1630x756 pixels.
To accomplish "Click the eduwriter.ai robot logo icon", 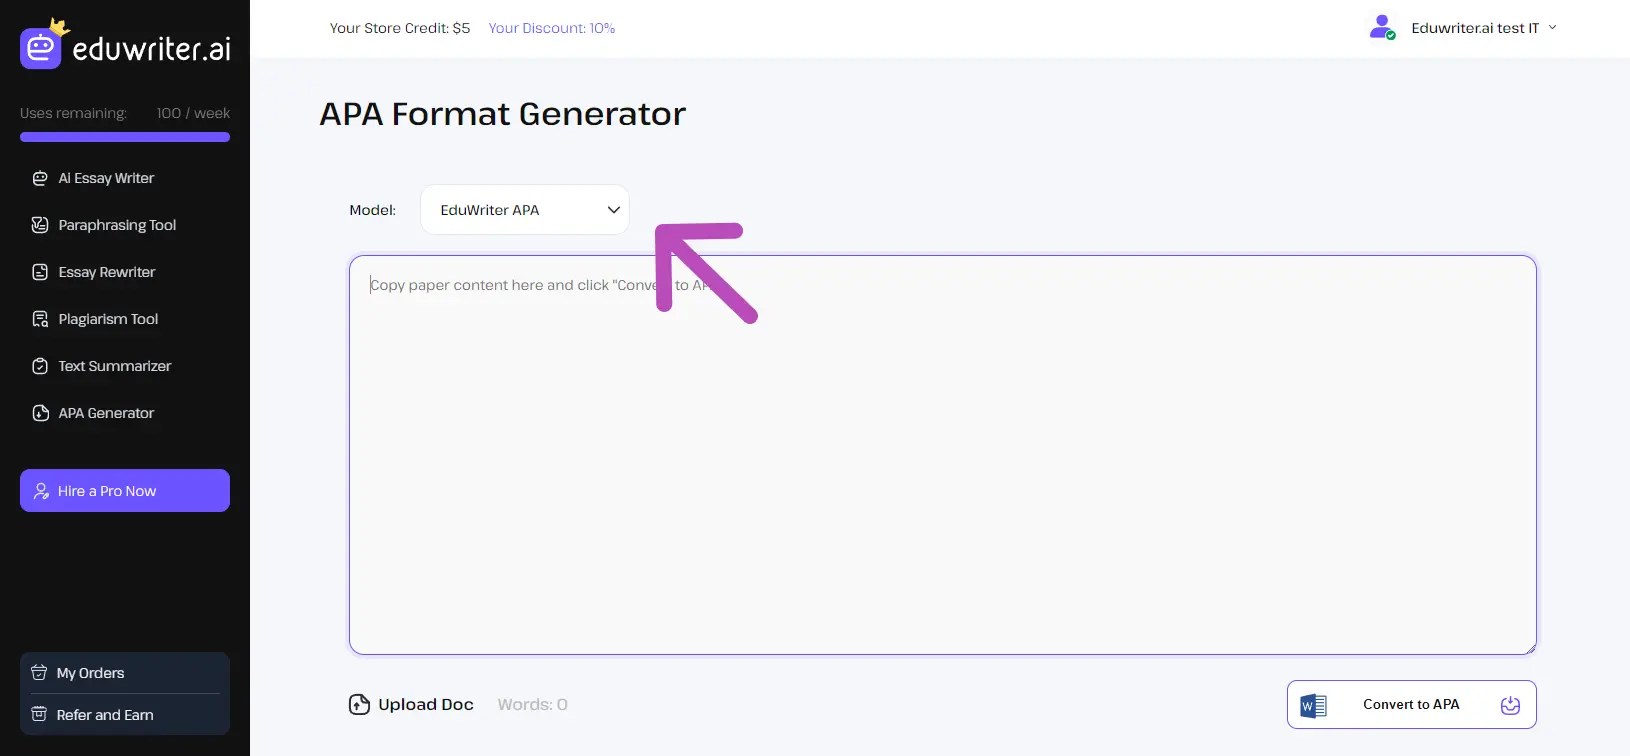I will (x=41, y=46).
